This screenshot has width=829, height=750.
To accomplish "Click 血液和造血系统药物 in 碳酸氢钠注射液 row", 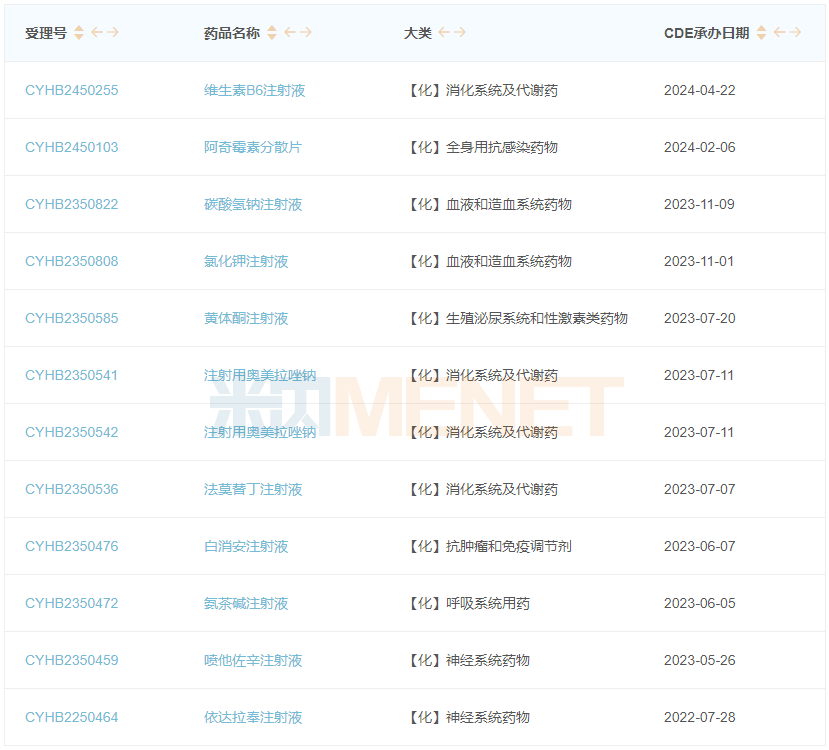I will click(x=509, y=205).
